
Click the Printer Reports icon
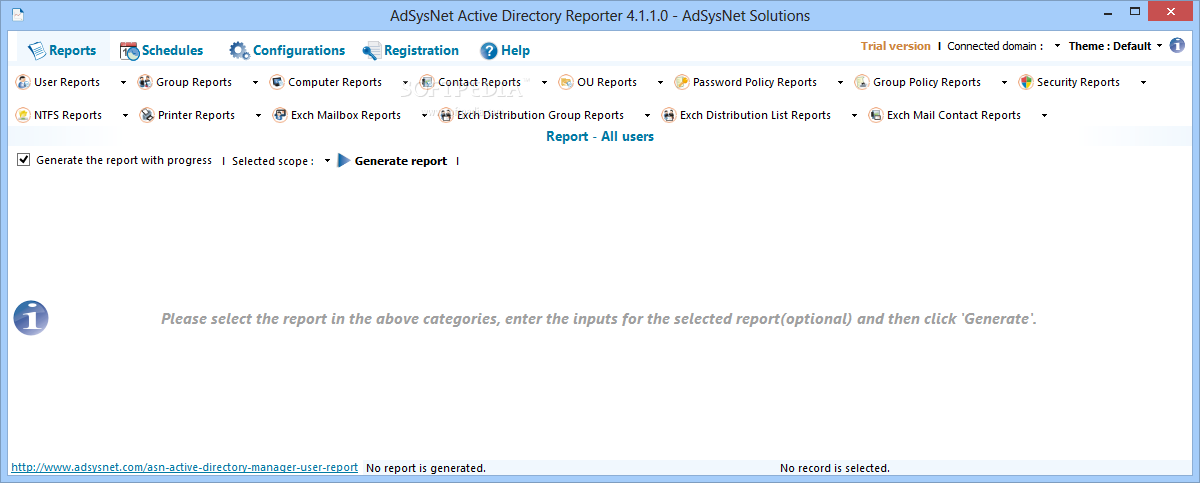[x=147, y=115]
